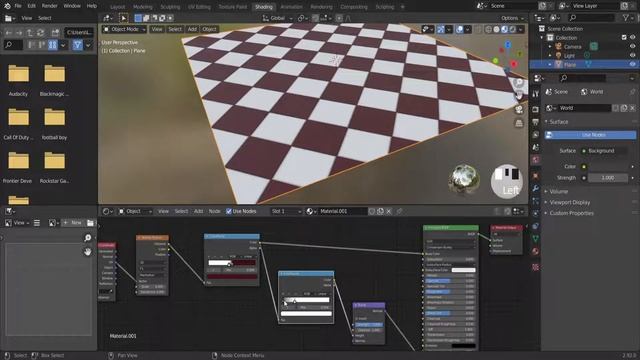Viewport: 640px width, 360px height.
Task: Select the Tweak select tool
Action: coord(123,18)
